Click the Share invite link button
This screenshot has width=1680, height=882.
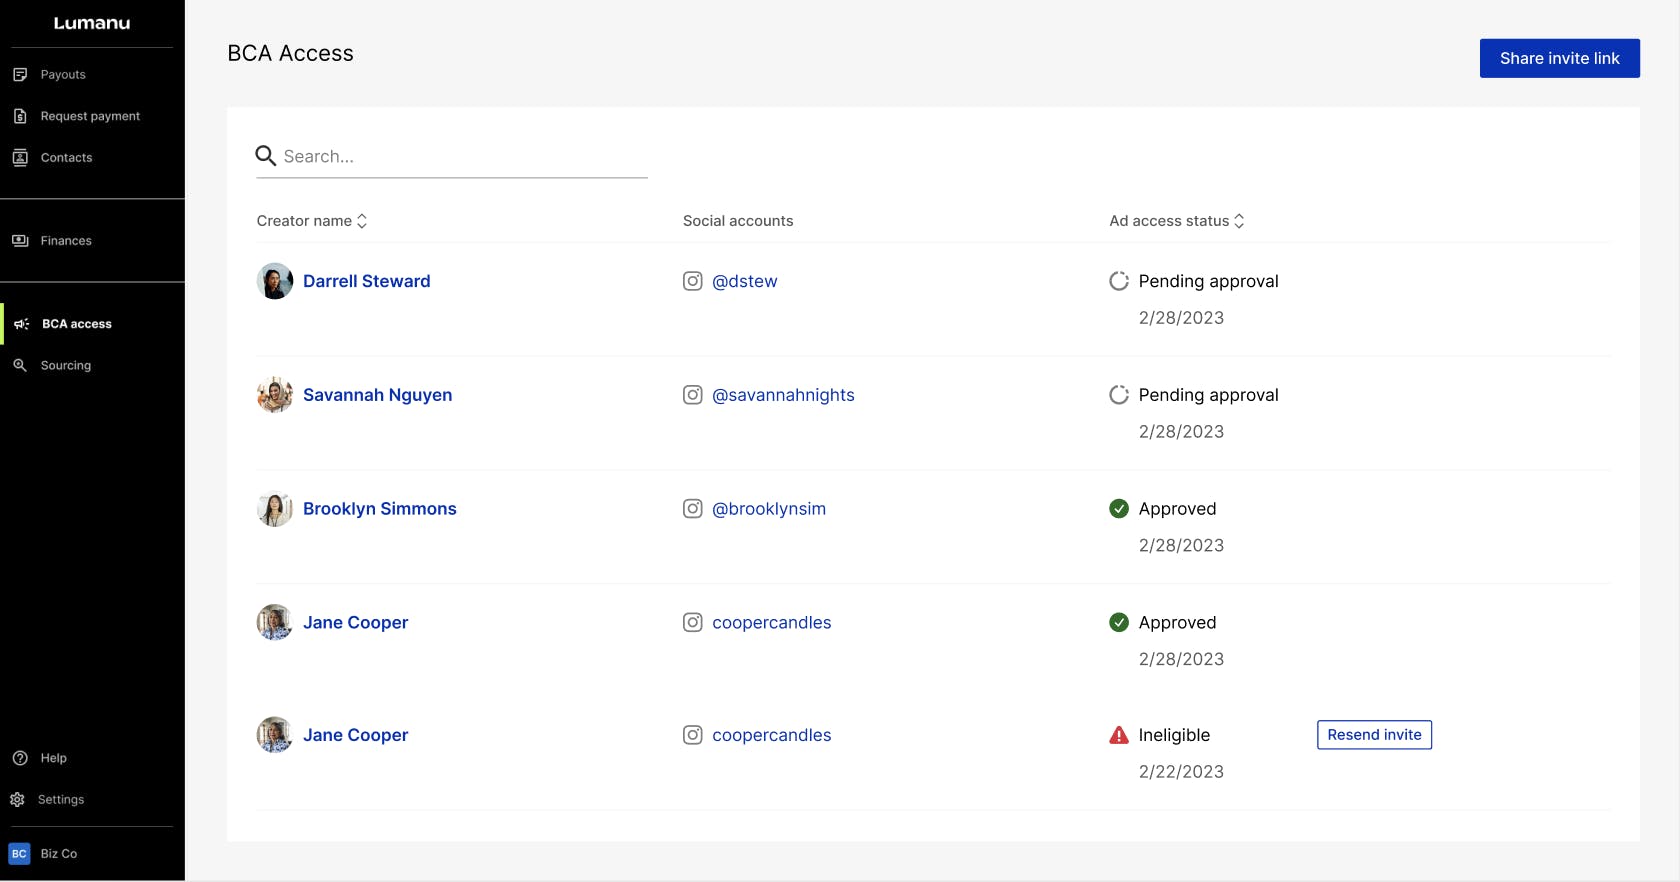click(1560, 58)
